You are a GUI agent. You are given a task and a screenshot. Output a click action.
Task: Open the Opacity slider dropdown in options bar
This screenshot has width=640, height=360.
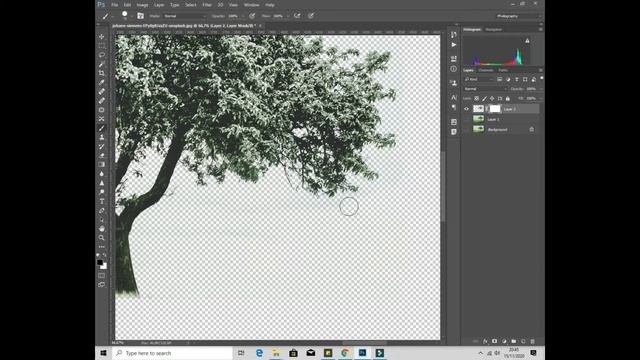(x=242, y=16)
